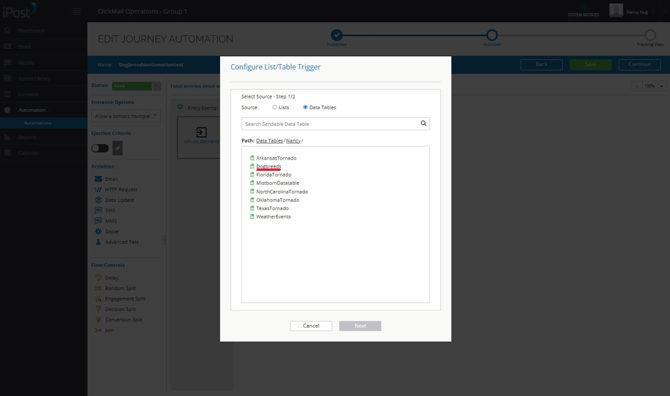Select the WeatherEvents data table
The height and width of the screenshot is (396, 670).
click(x=273, y=217)
